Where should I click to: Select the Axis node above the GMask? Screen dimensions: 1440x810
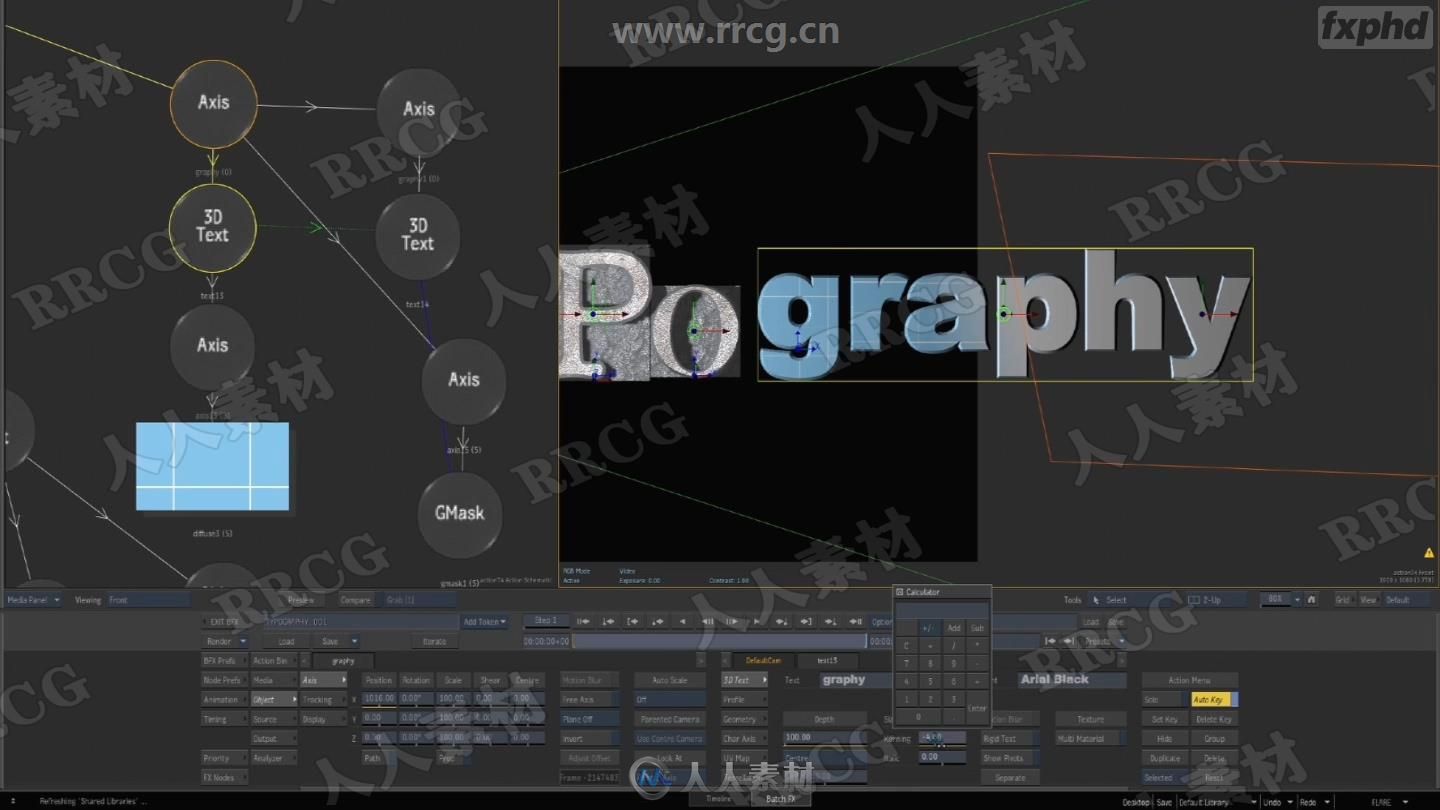point(463,380)
